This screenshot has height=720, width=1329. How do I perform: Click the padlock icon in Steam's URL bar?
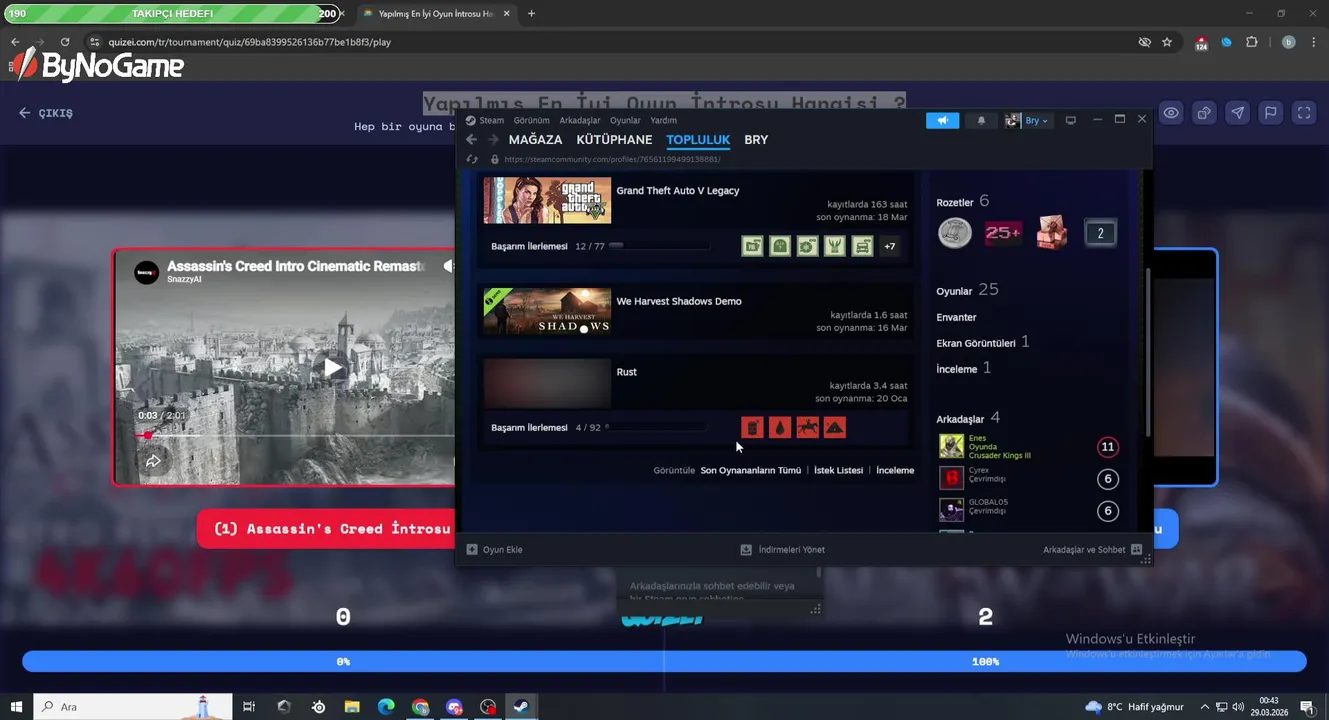point(494,159)
